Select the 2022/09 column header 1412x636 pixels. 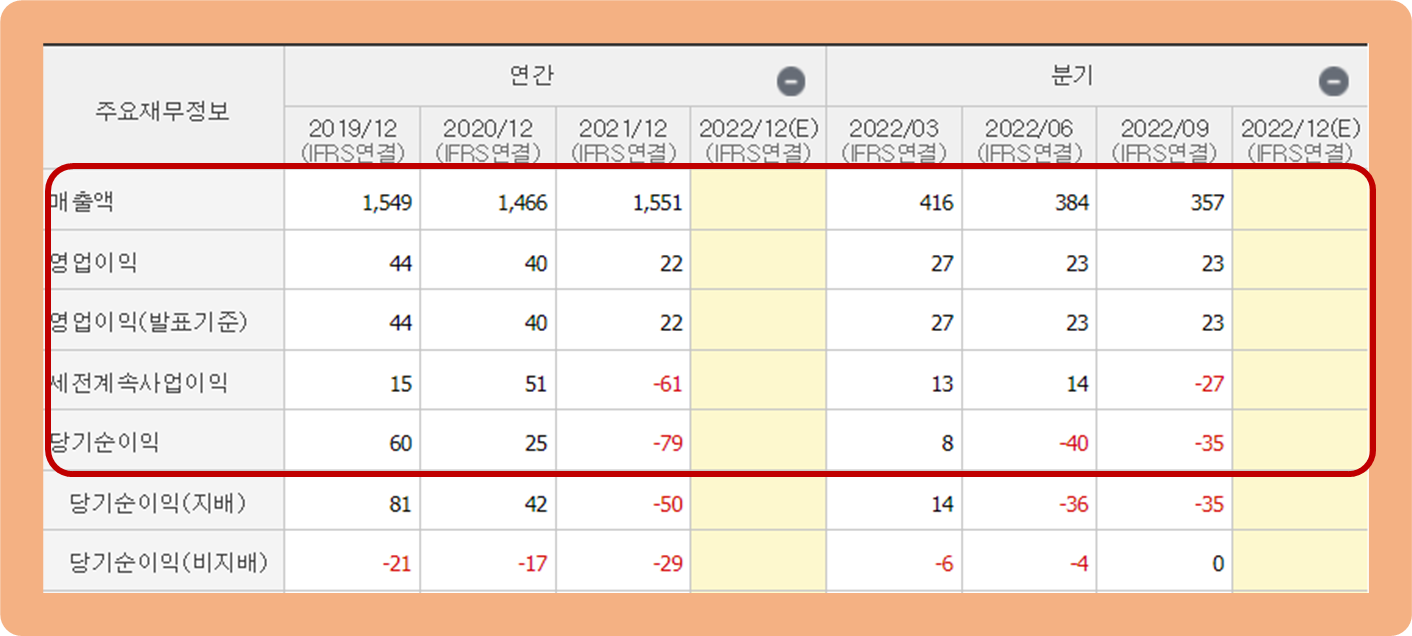coord(1165,140)
